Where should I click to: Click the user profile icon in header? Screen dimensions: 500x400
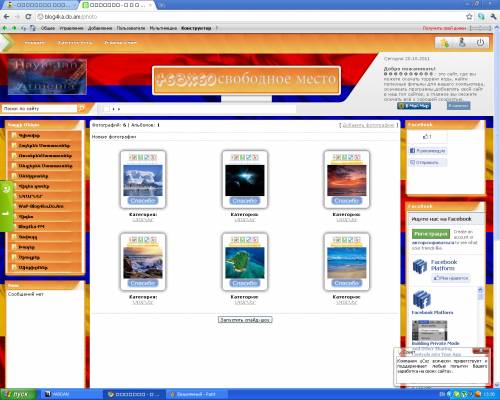(x=462, y=43)
